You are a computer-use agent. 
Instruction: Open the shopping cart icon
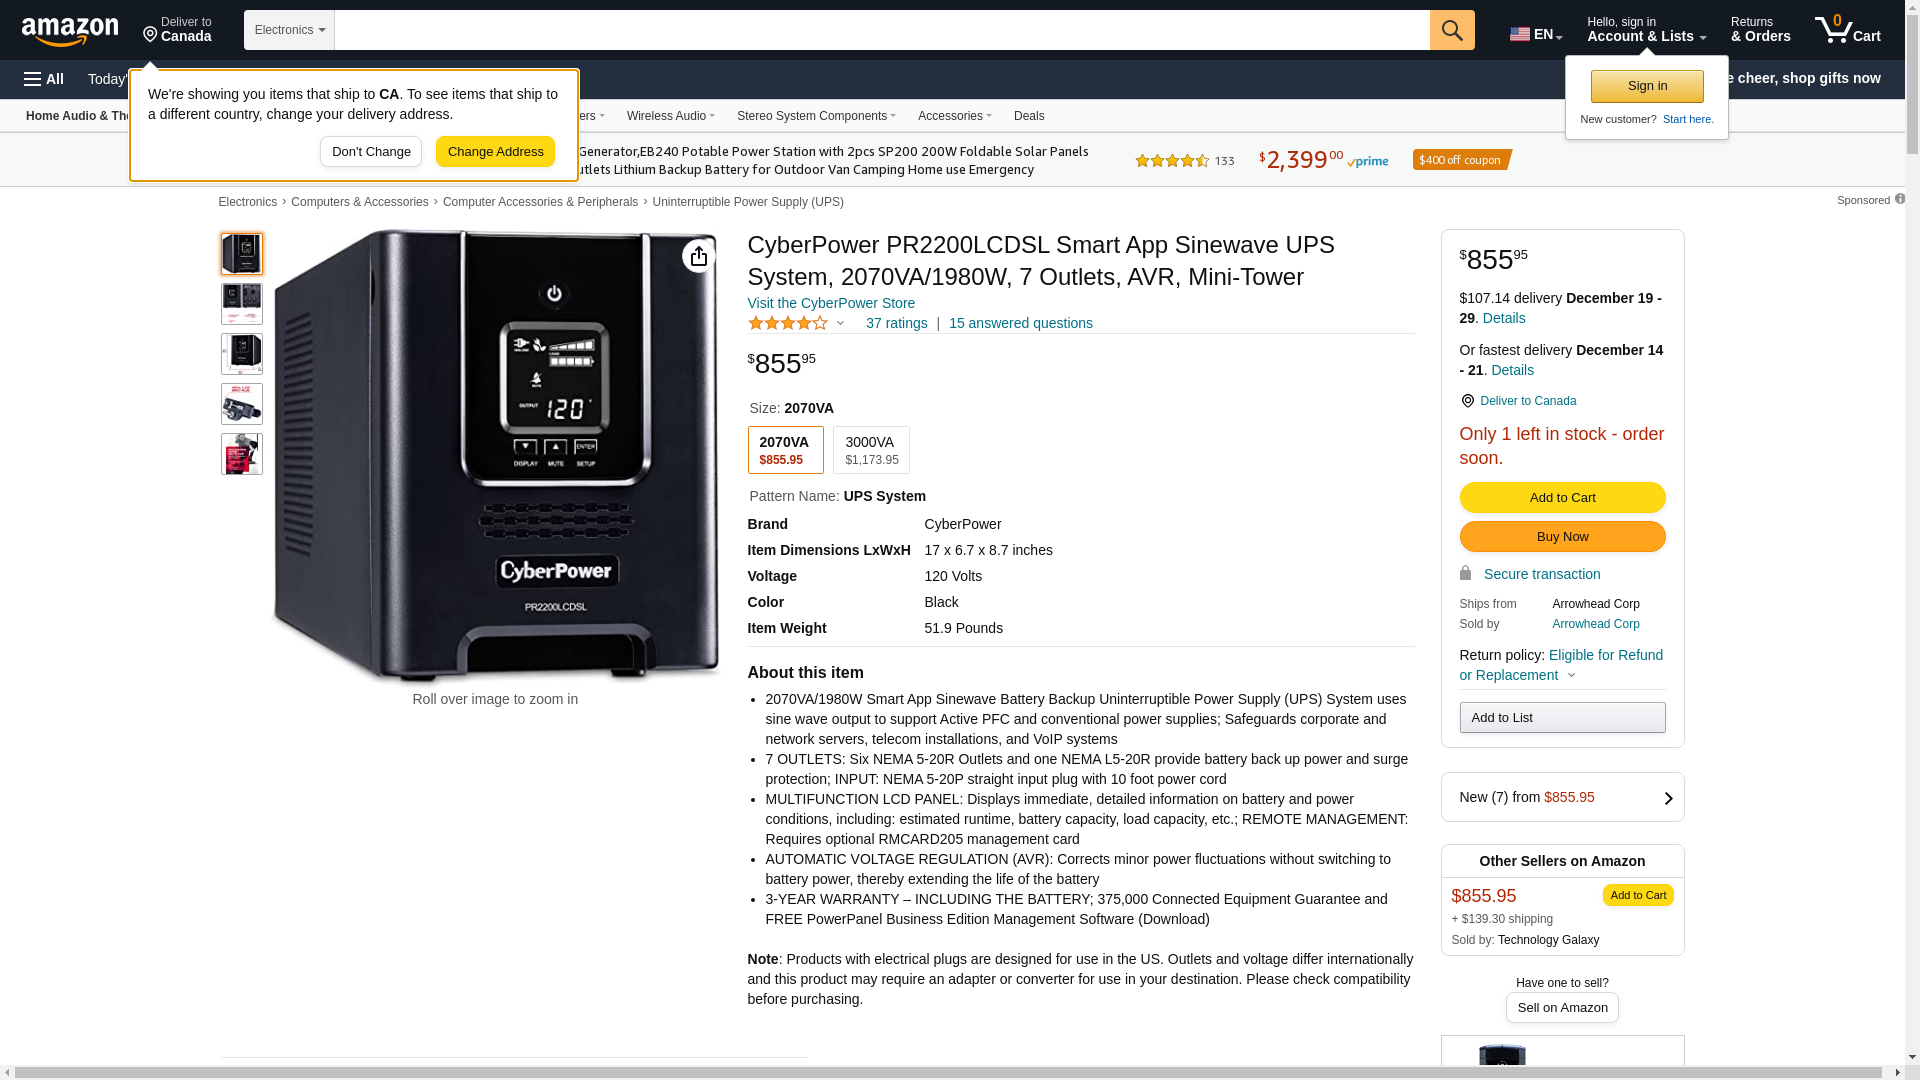pos(1847,30)
